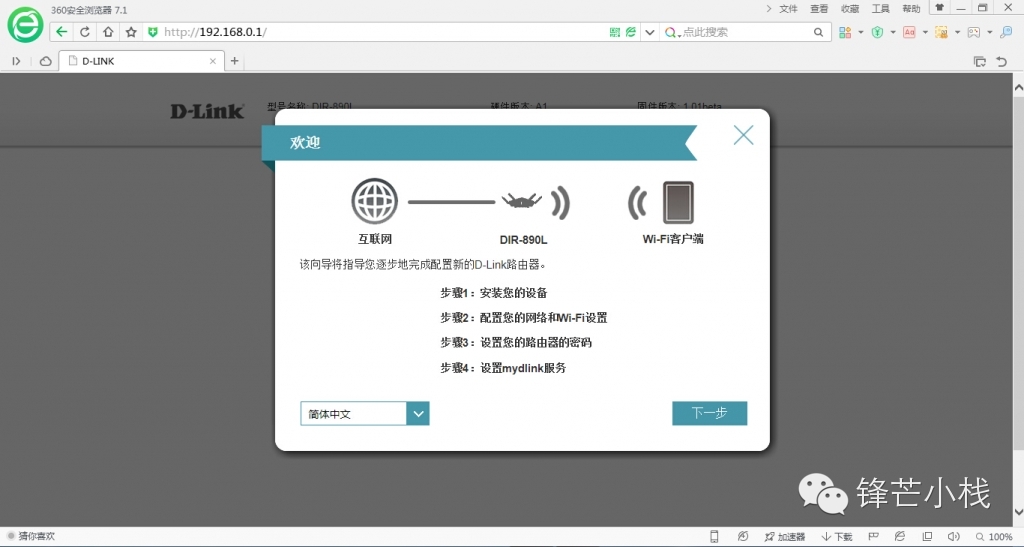Click the magnifier search submit icon
Viewport: 1024px width, 547px height.
(x=818, y=32)
